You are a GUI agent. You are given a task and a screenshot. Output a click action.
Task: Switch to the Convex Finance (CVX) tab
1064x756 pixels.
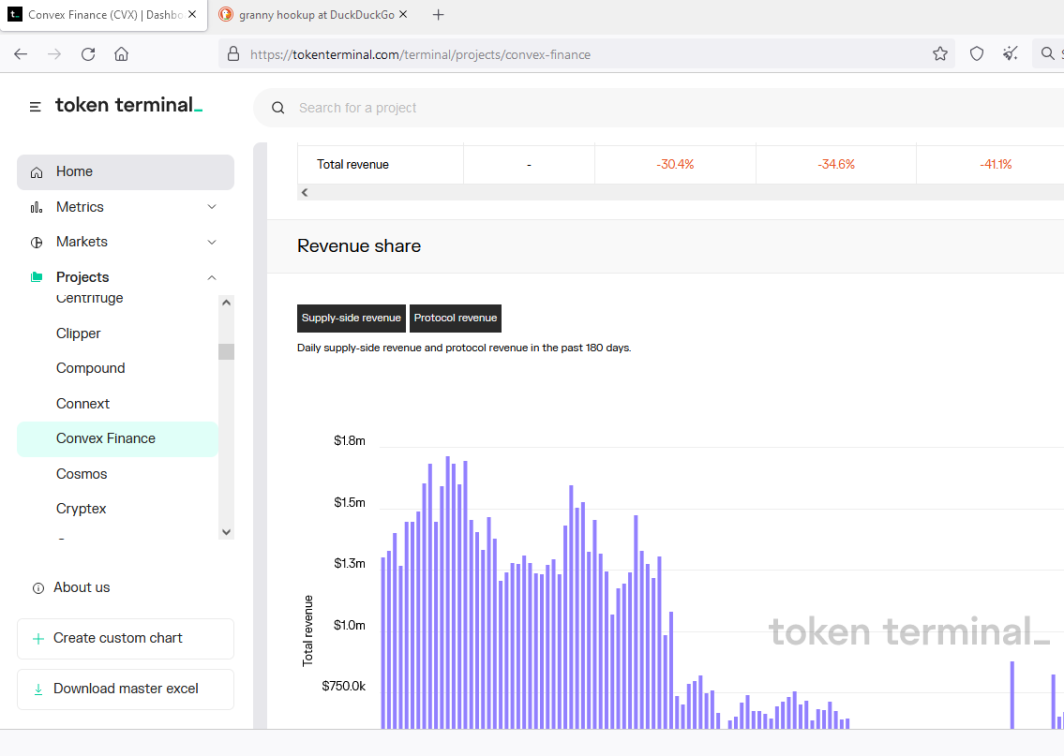coord(105,14)
